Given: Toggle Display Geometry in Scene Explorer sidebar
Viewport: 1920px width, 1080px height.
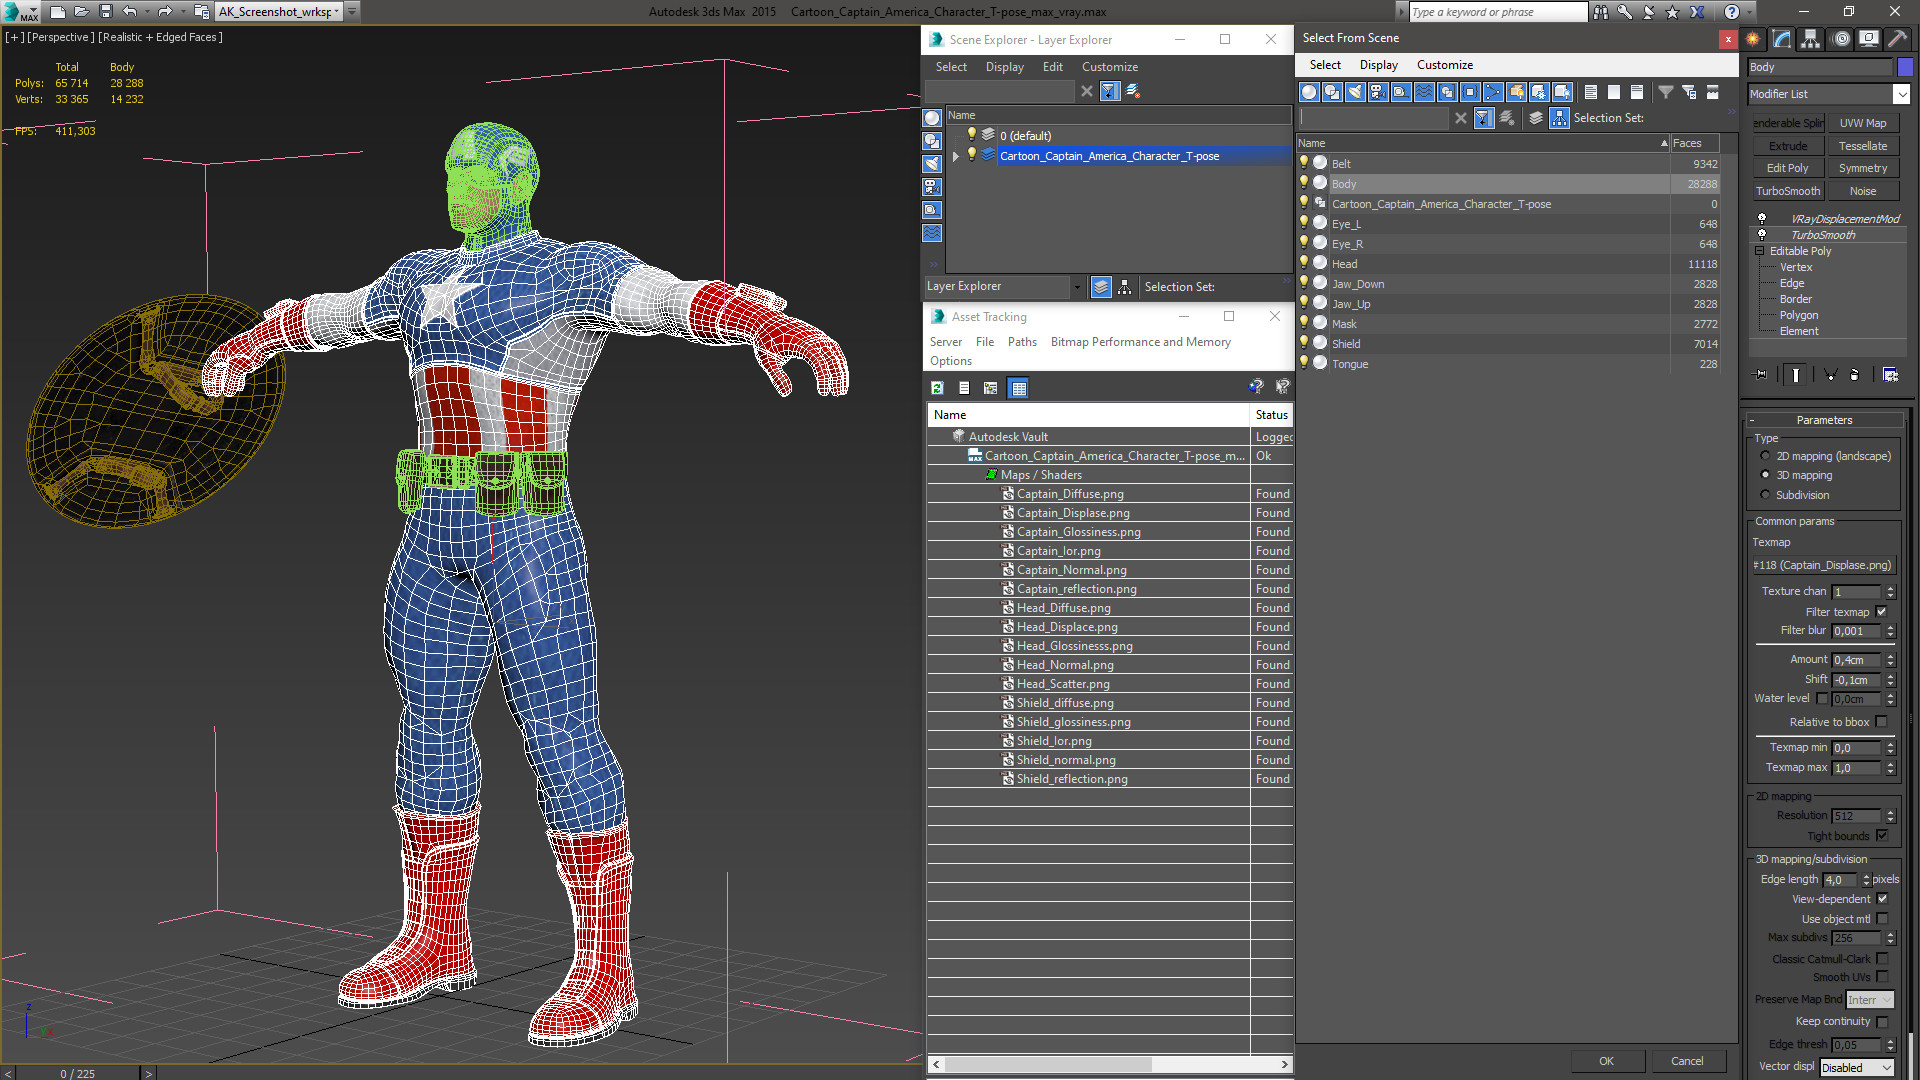Looking at the screenshot, I should pos(932,118).
